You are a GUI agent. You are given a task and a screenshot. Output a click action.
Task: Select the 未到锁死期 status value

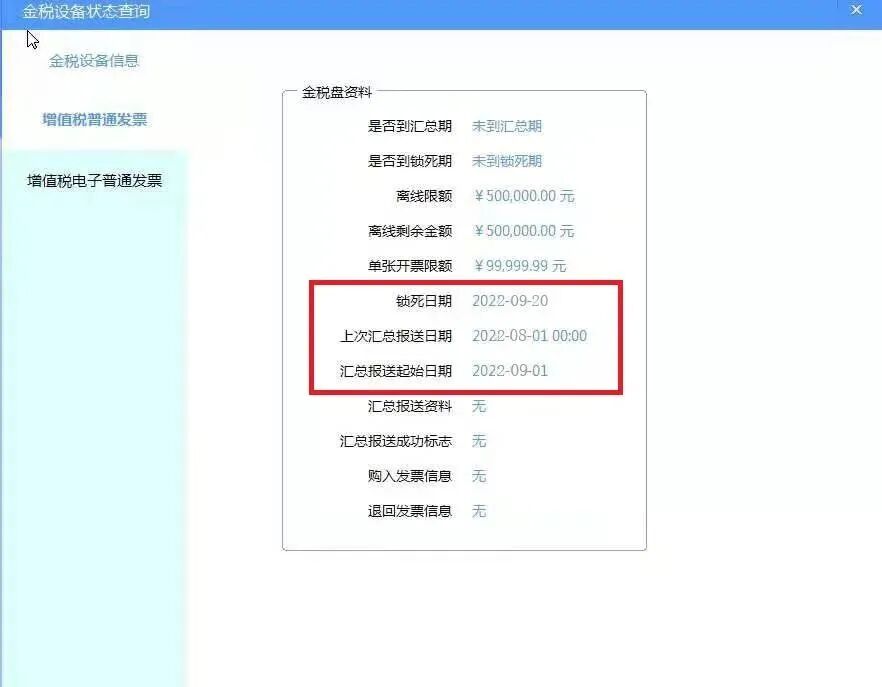click(507, 160)
